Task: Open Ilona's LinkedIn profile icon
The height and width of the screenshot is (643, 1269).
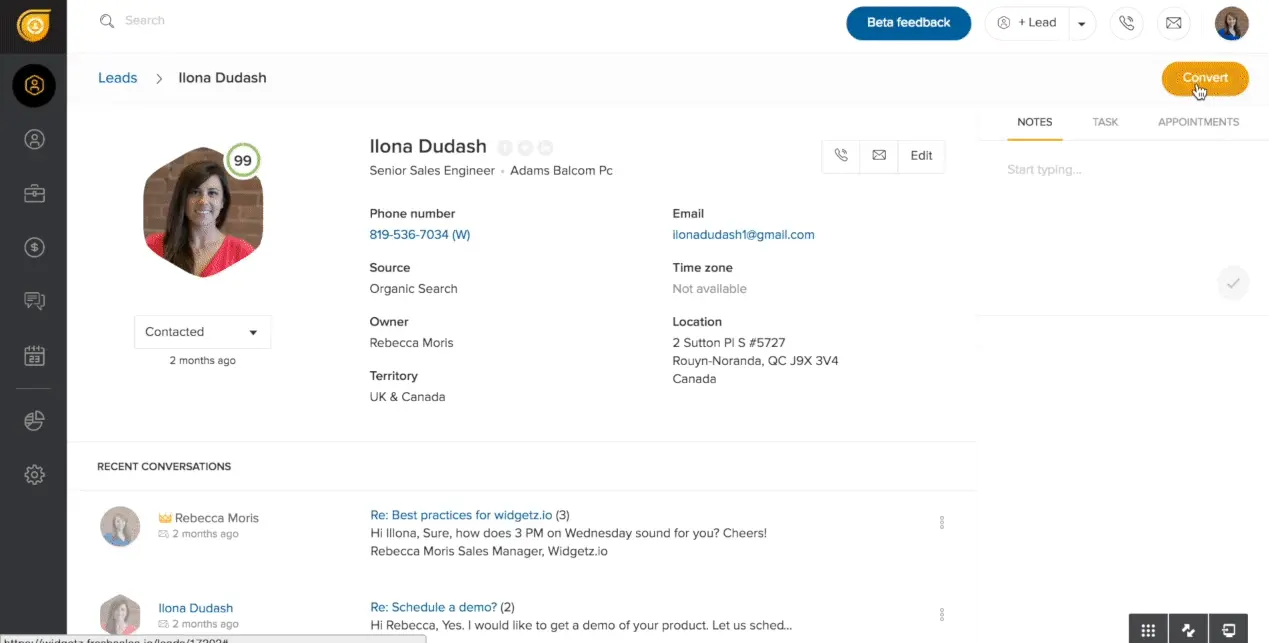Action: (545, 146)
